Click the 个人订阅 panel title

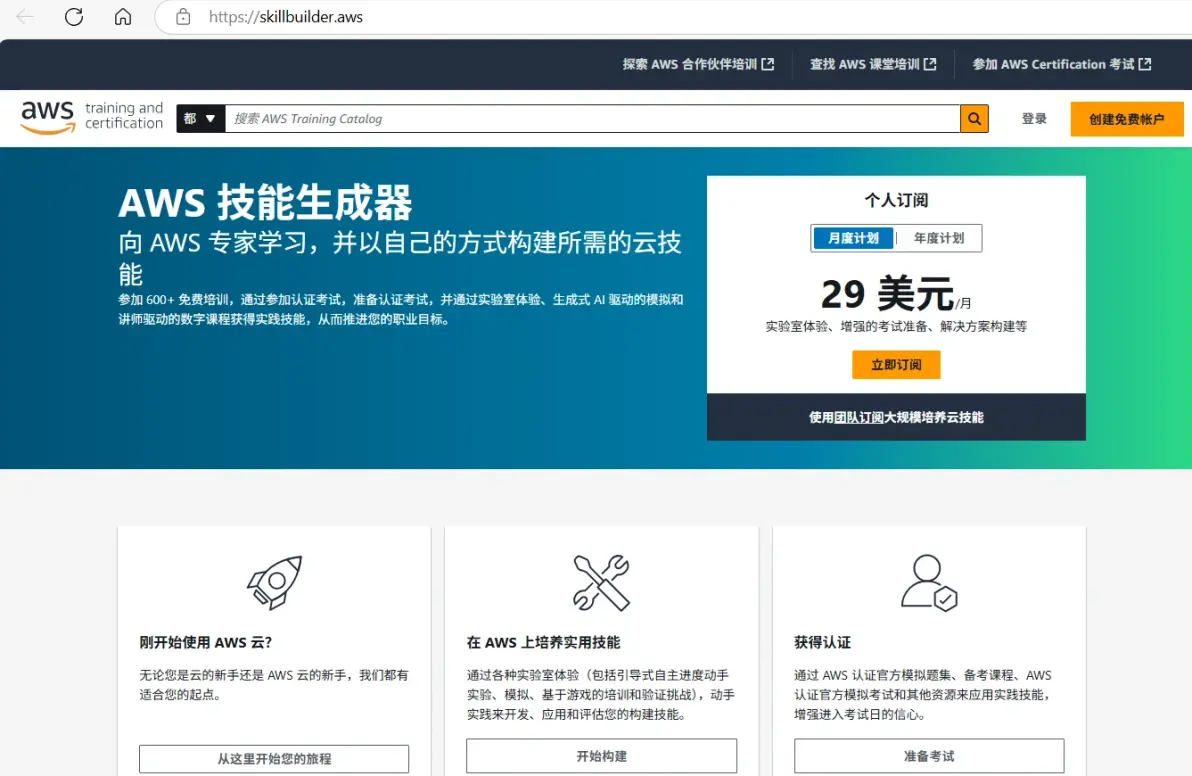pyautogui.click(x=896, y=200)
